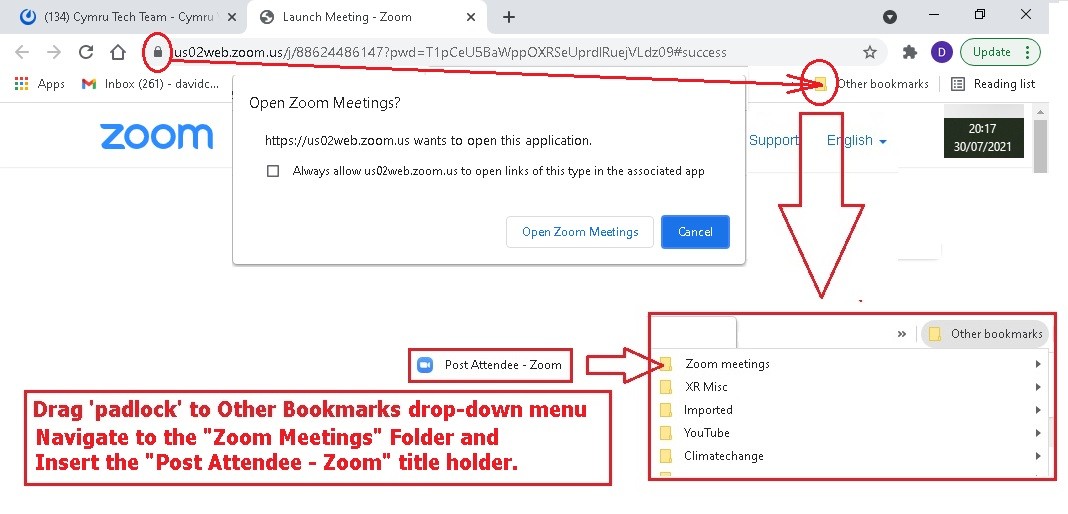This screenshot has height=514, width=1068.
Task: Click the Climatechange label text
Action: pyautogui.click(x=723, y=456)
